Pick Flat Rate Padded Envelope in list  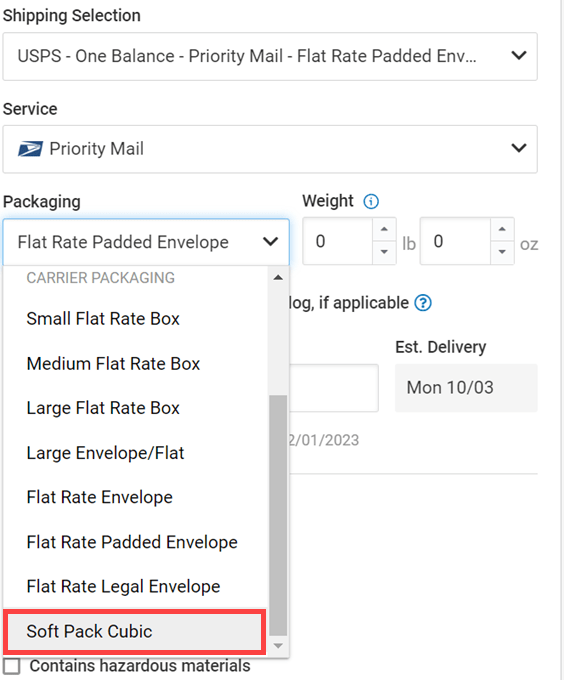[135, 543]
